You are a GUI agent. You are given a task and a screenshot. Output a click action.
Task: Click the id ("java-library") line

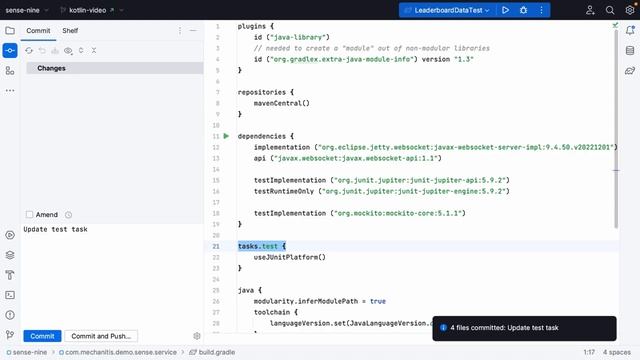(292, 37)
